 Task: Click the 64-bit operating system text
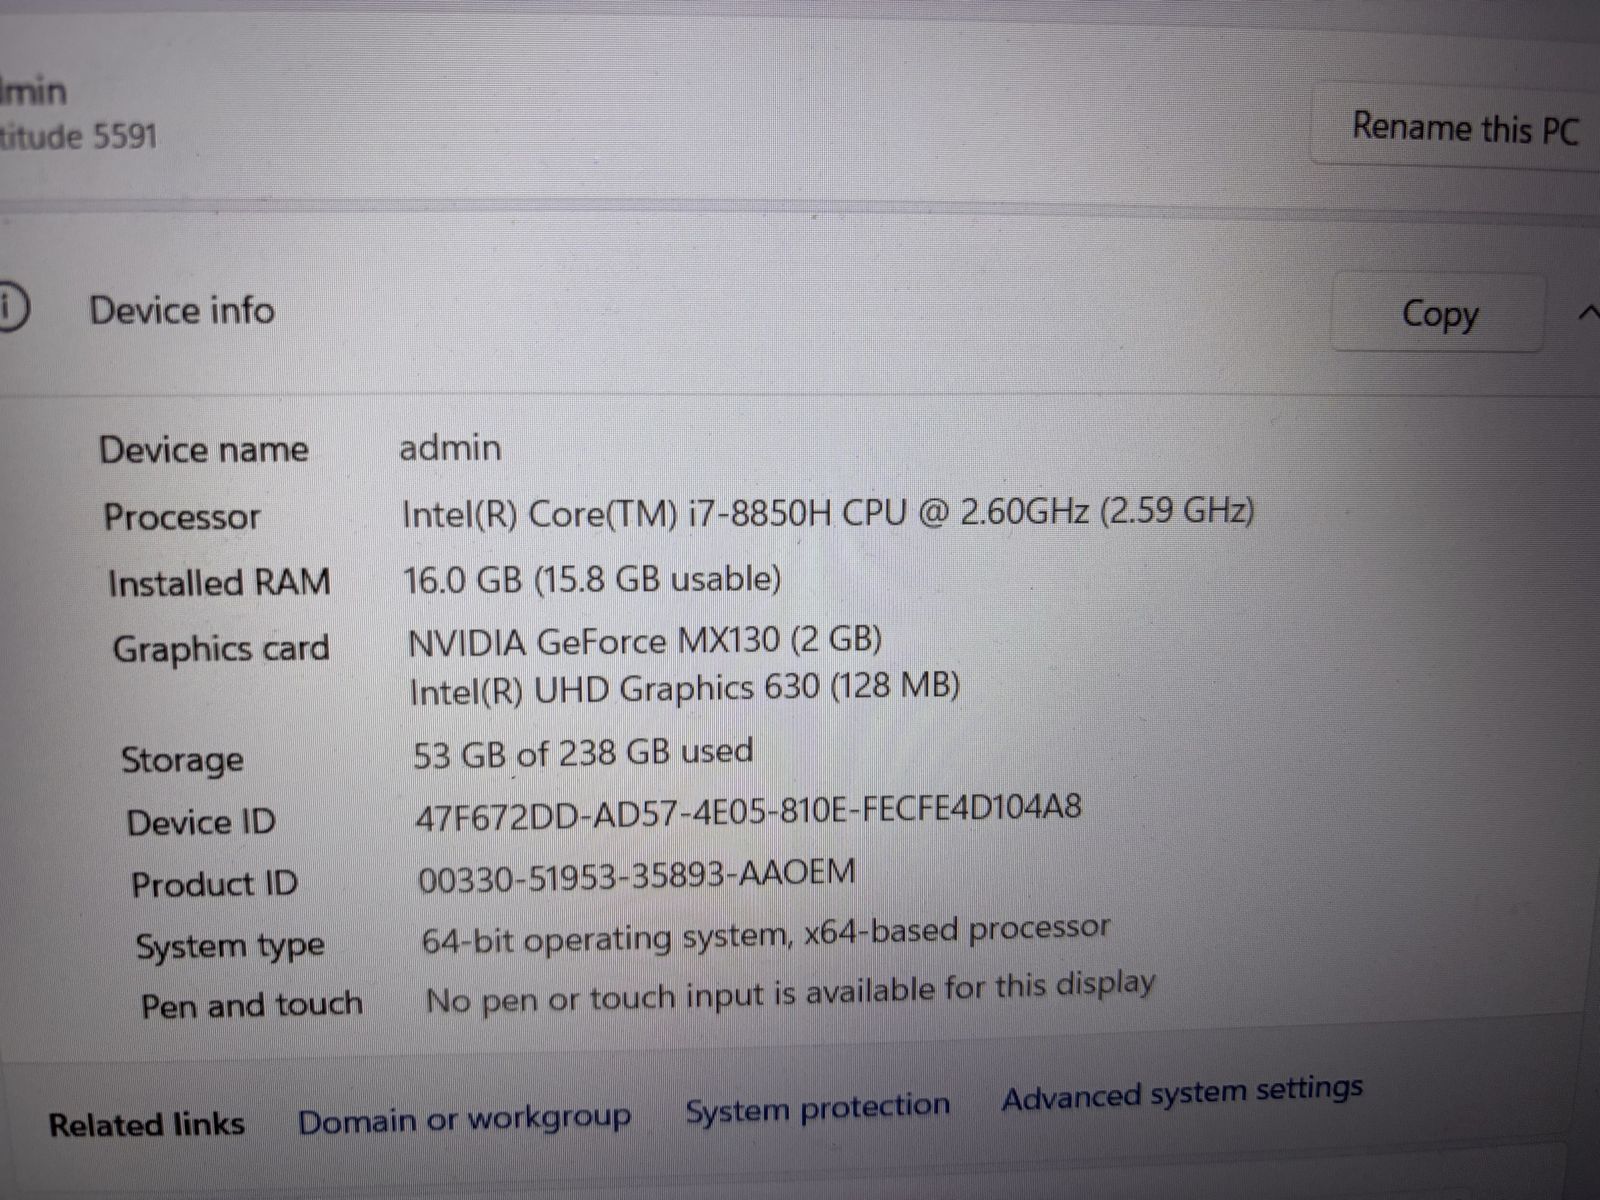pyautogui.click(x=765, y=936)
